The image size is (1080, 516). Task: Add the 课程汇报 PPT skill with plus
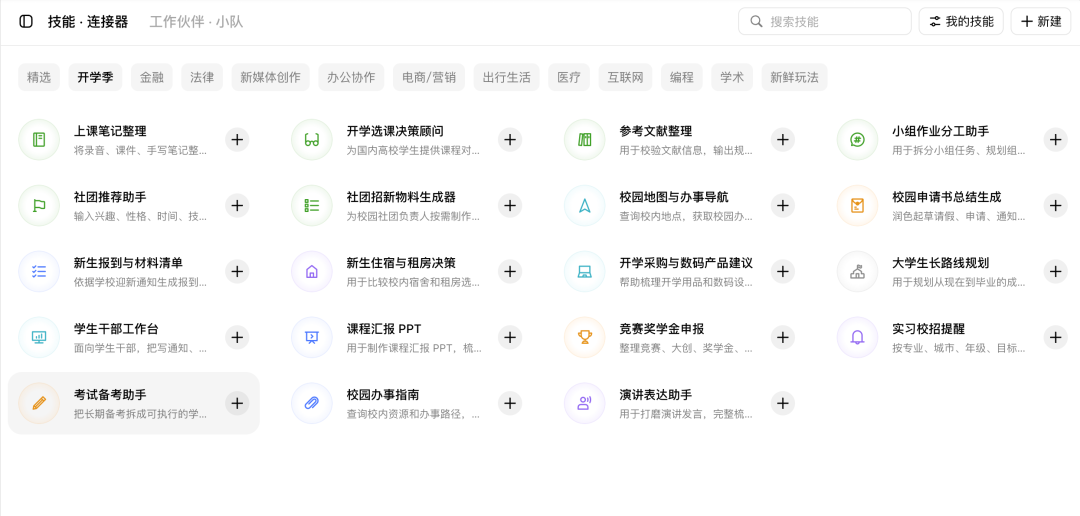510,338
